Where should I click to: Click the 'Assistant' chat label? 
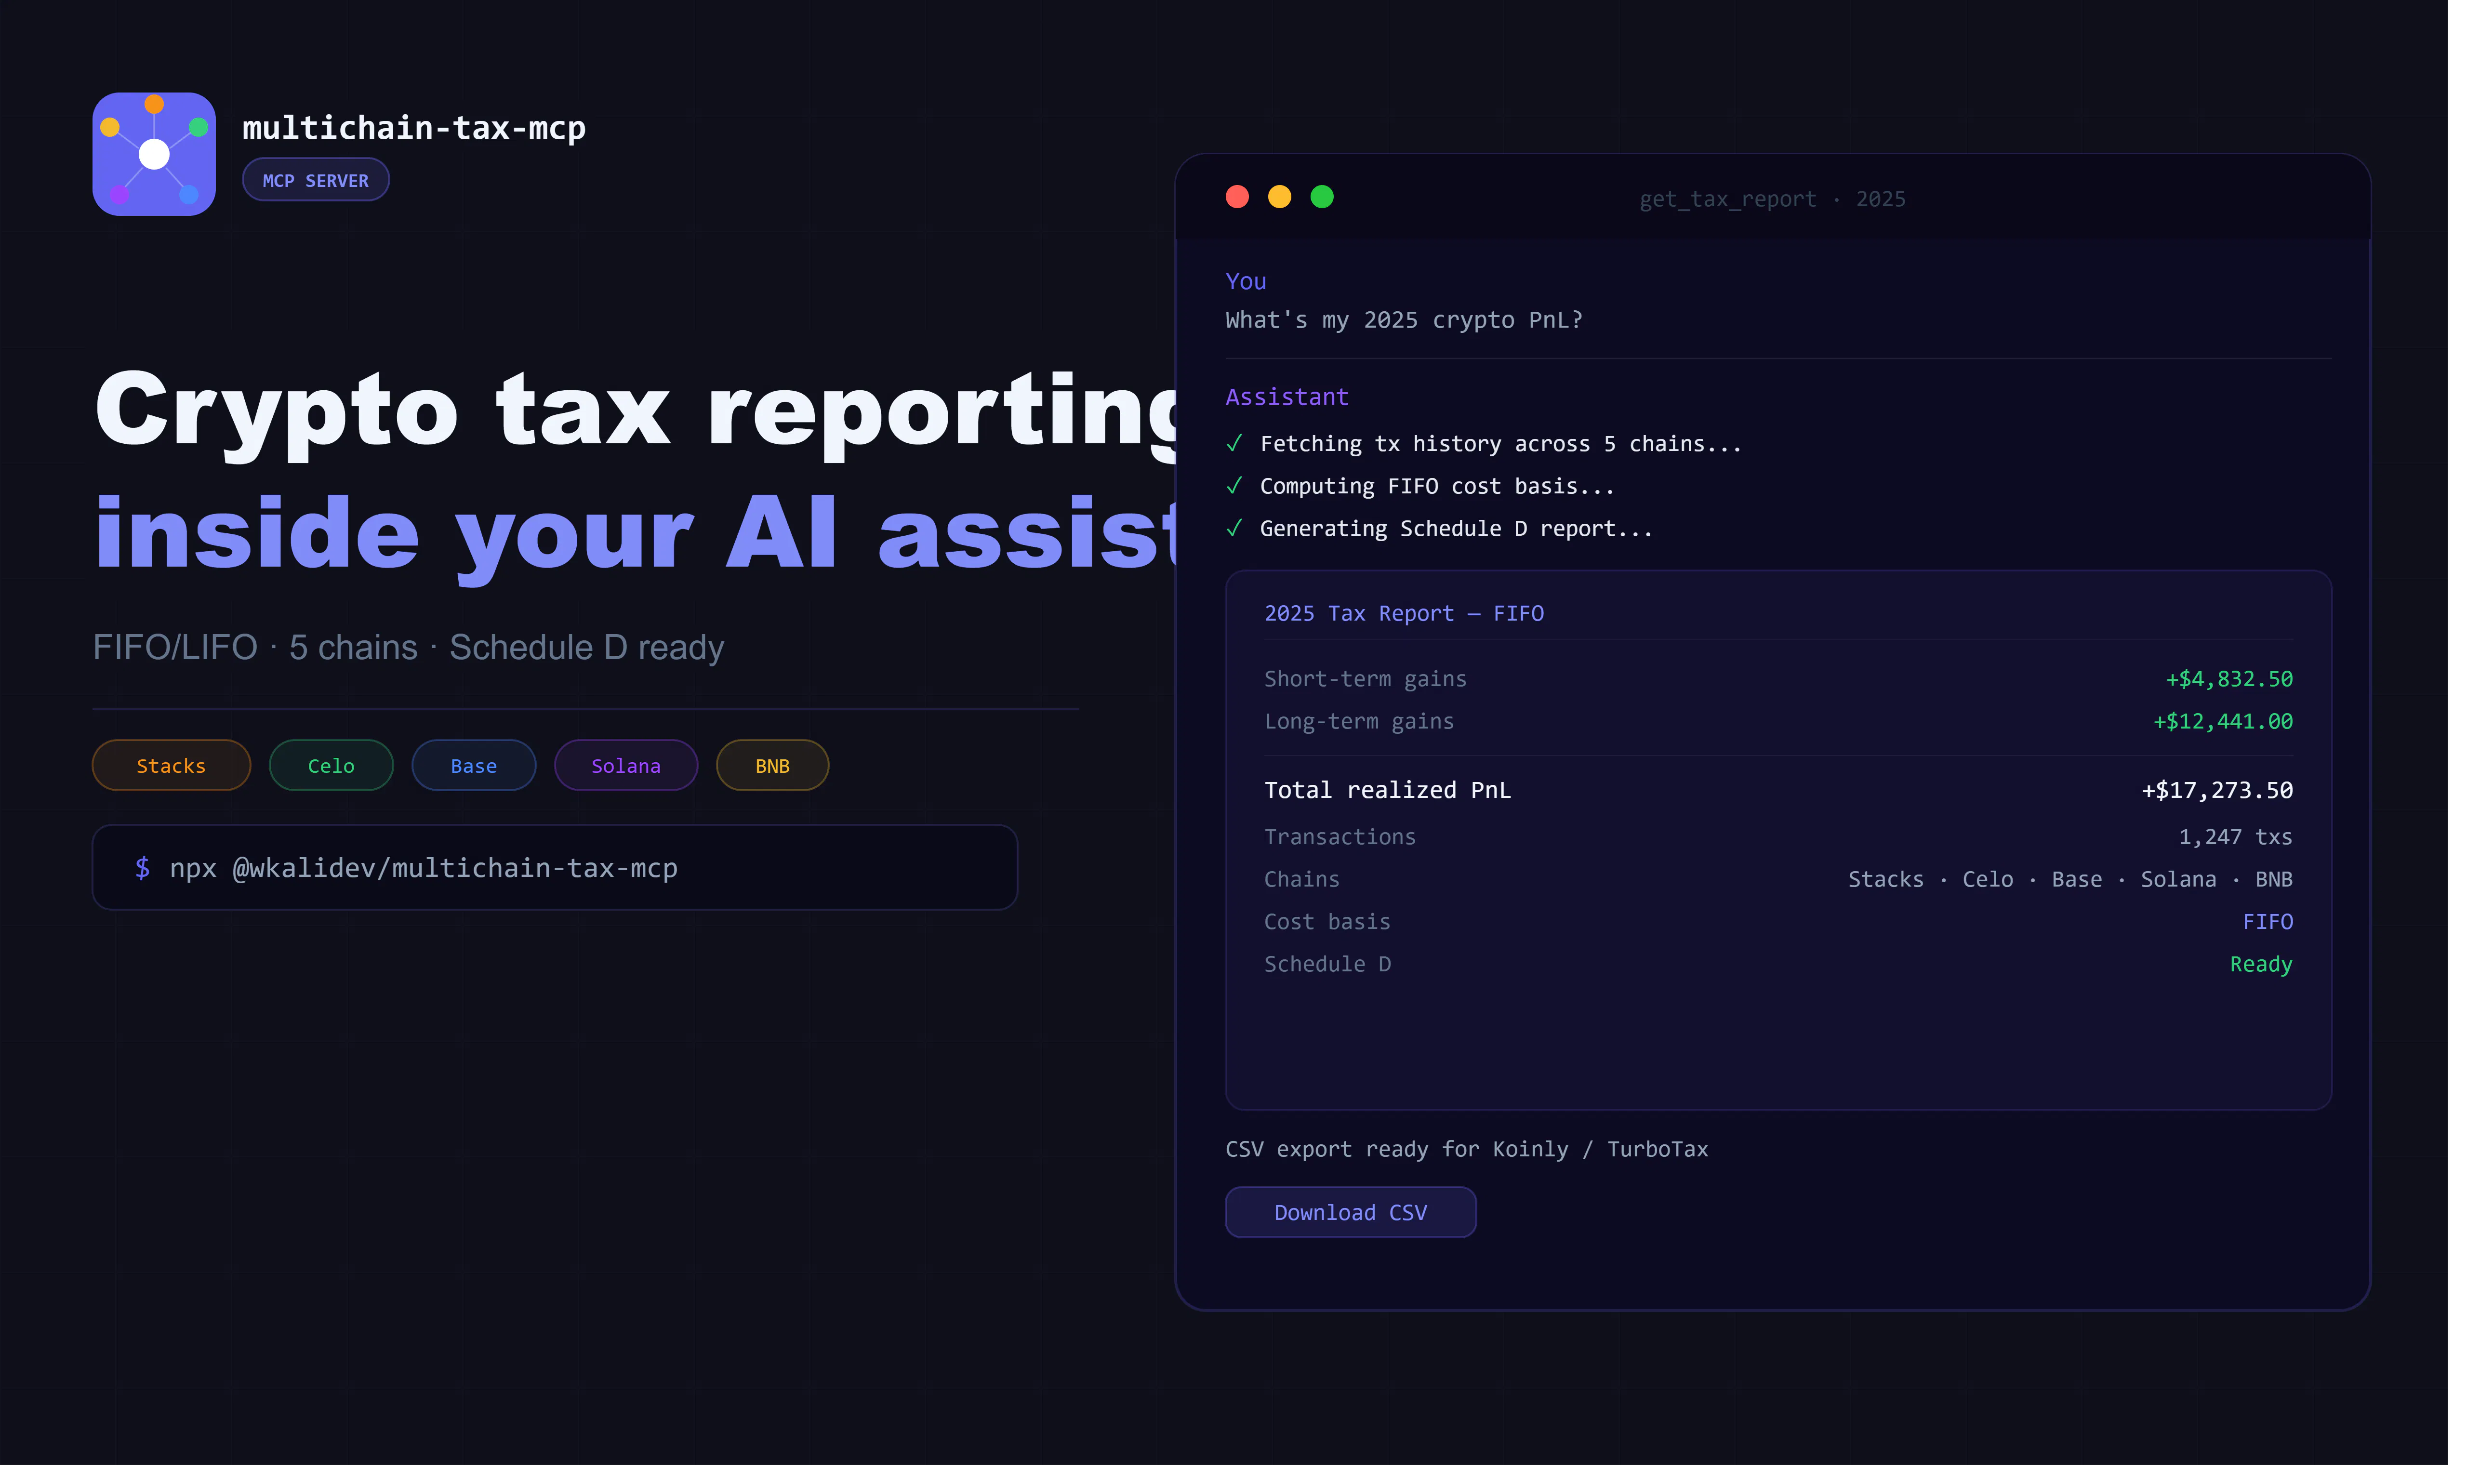[1287, 397]
